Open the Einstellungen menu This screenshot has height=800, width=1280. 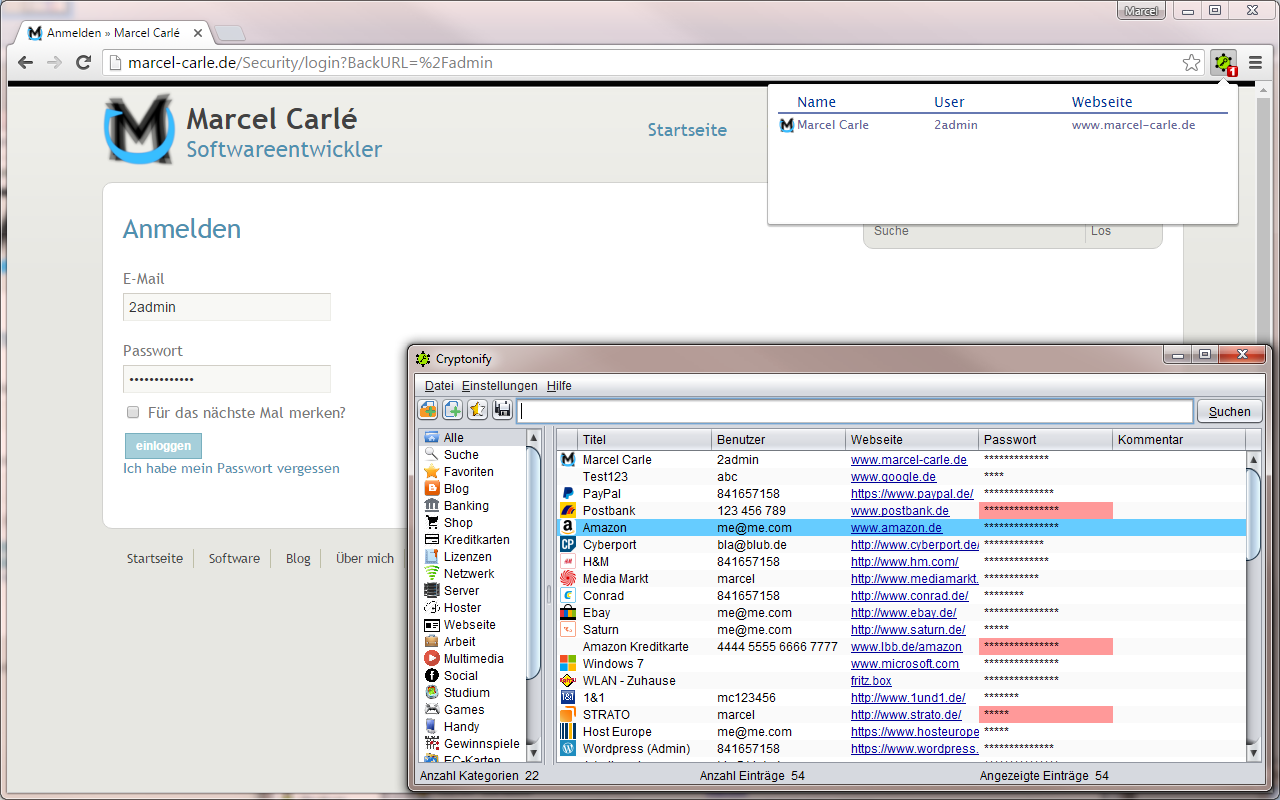[x=500, y=386]
